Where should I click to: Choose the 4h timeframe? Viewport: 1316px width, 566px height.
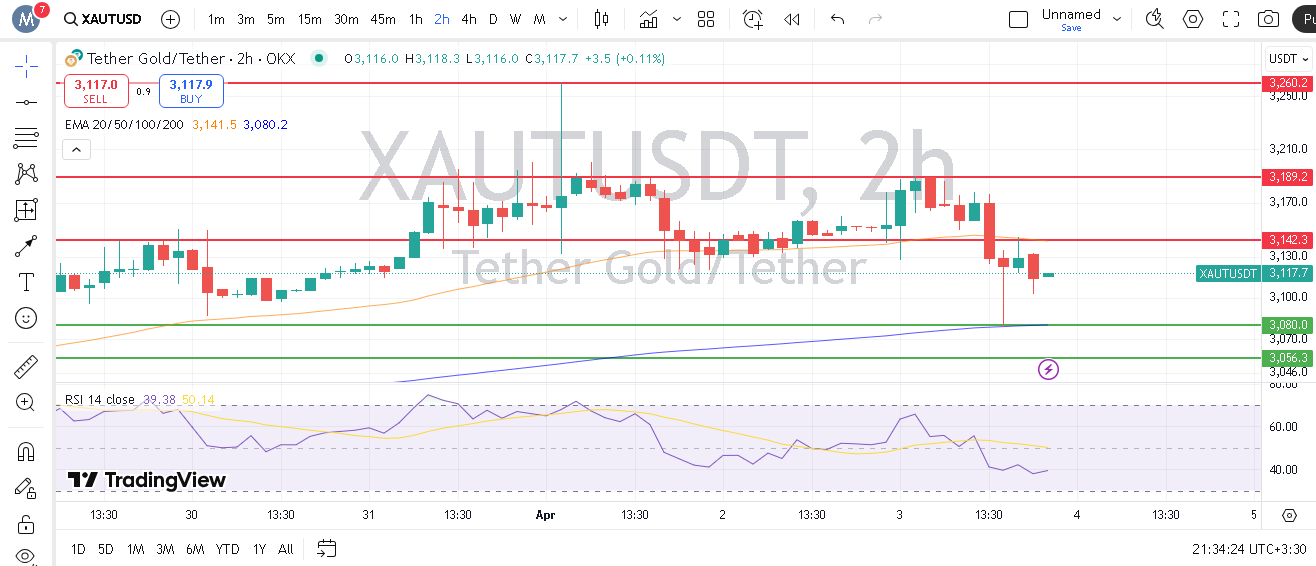(x=469, y=19)
